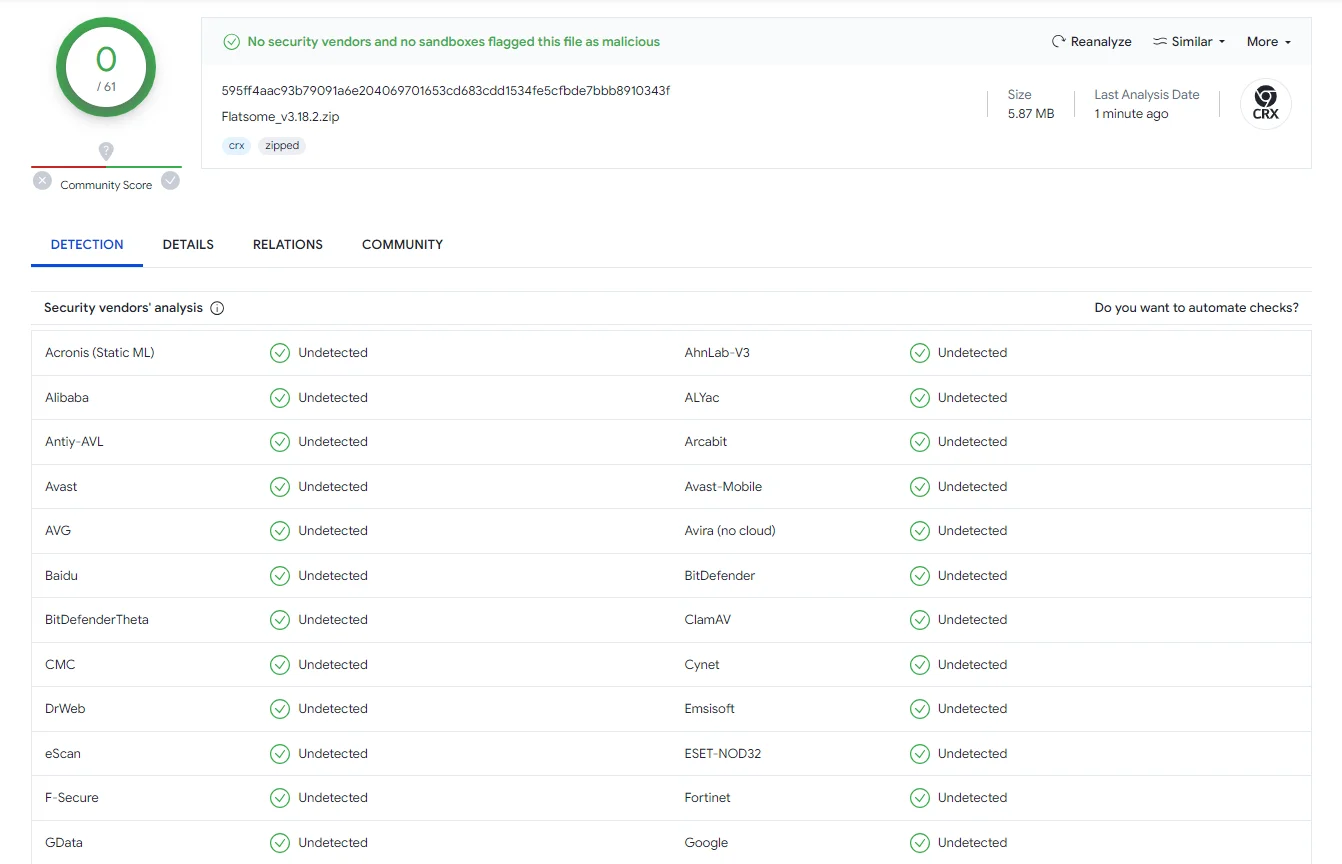
Task: Click the zipped tag
Action: [x=282, y=146]
